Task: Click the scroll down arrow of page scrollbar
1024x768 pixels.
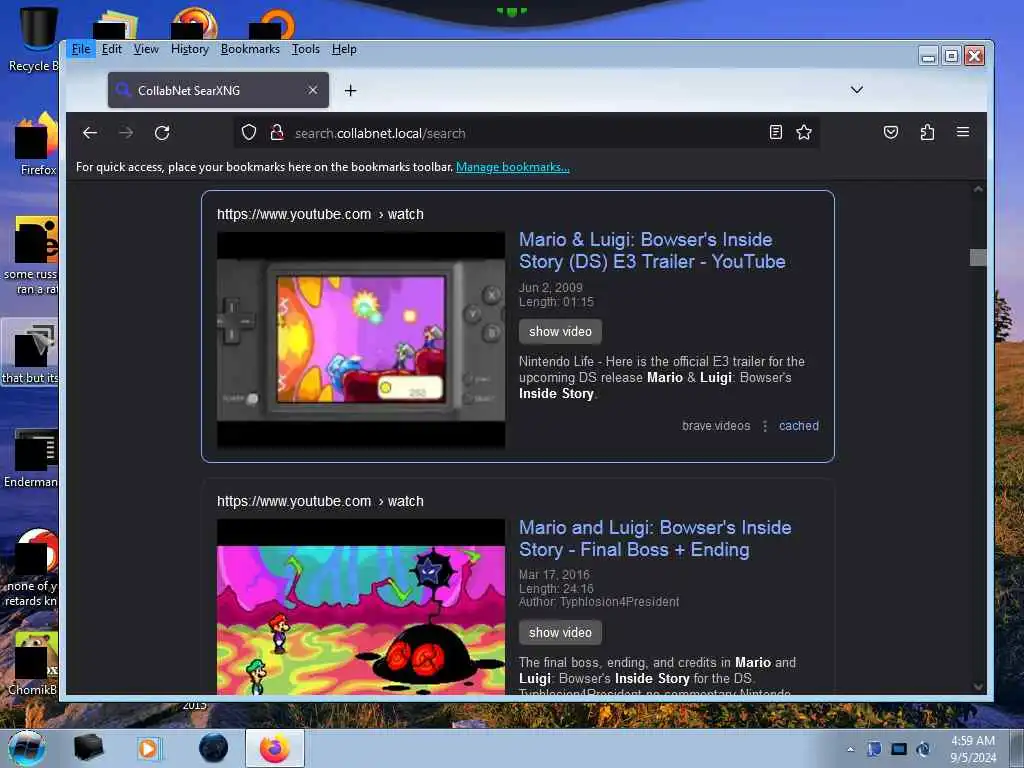Action: click(978, 686)
